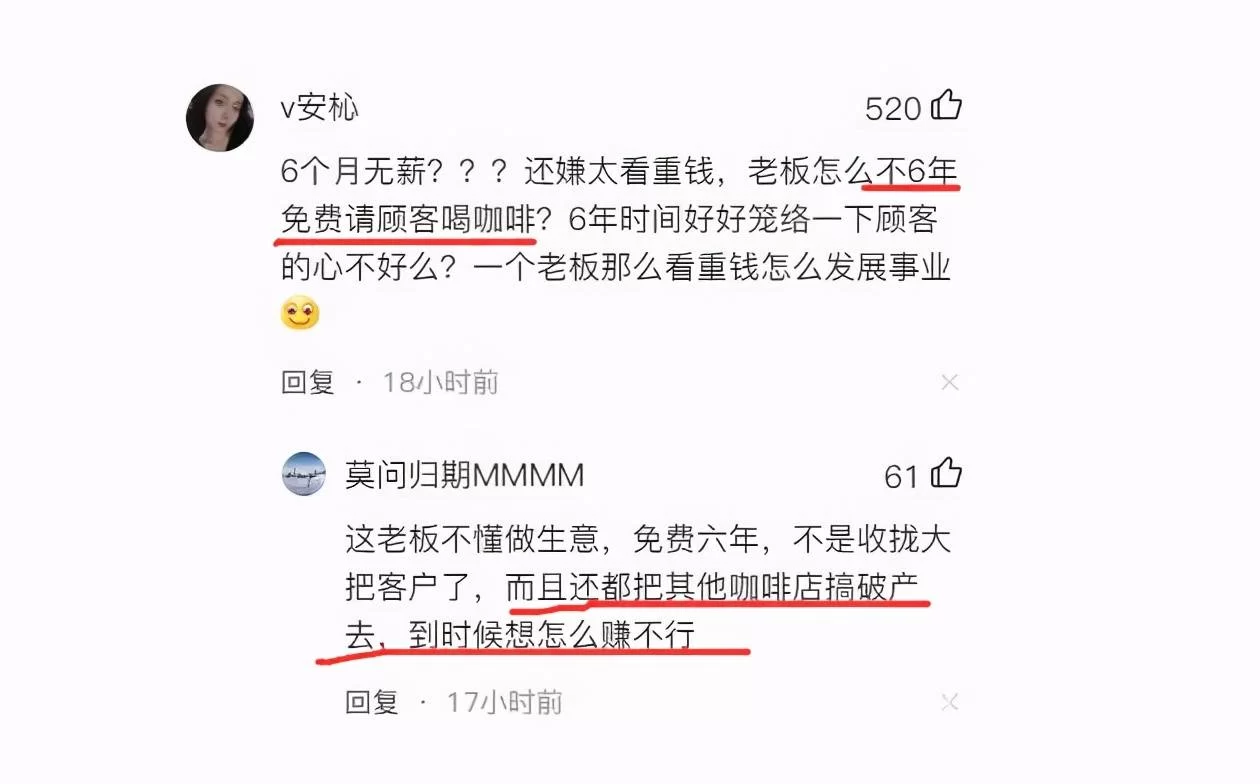
Task: Click the username 莫问归期MMMM
Action: point(464,475)
